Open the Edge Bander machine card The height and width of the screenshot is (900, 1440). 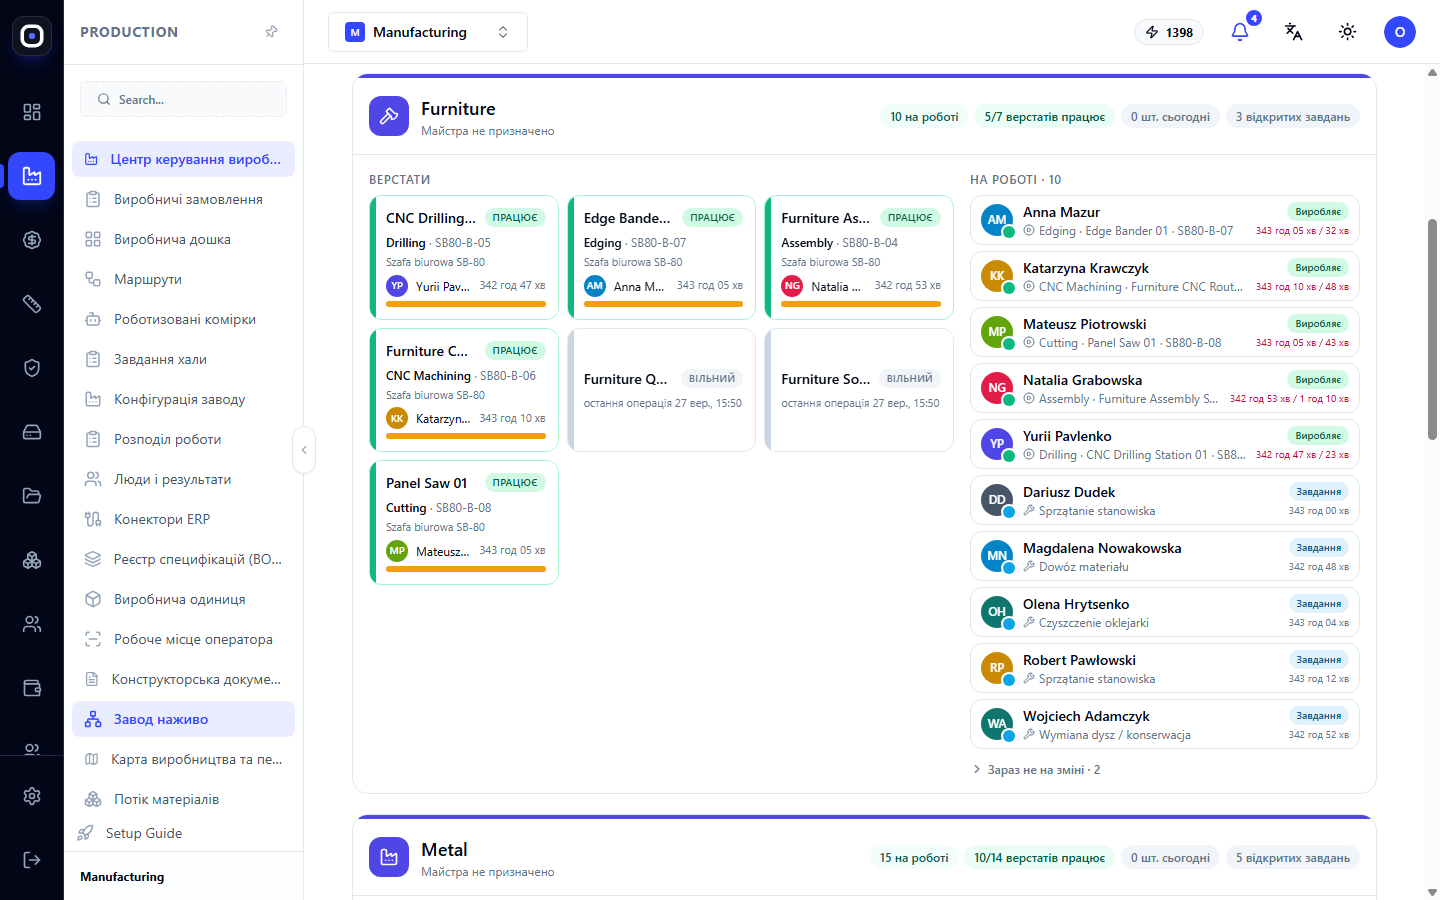click(x=662, y=257)
